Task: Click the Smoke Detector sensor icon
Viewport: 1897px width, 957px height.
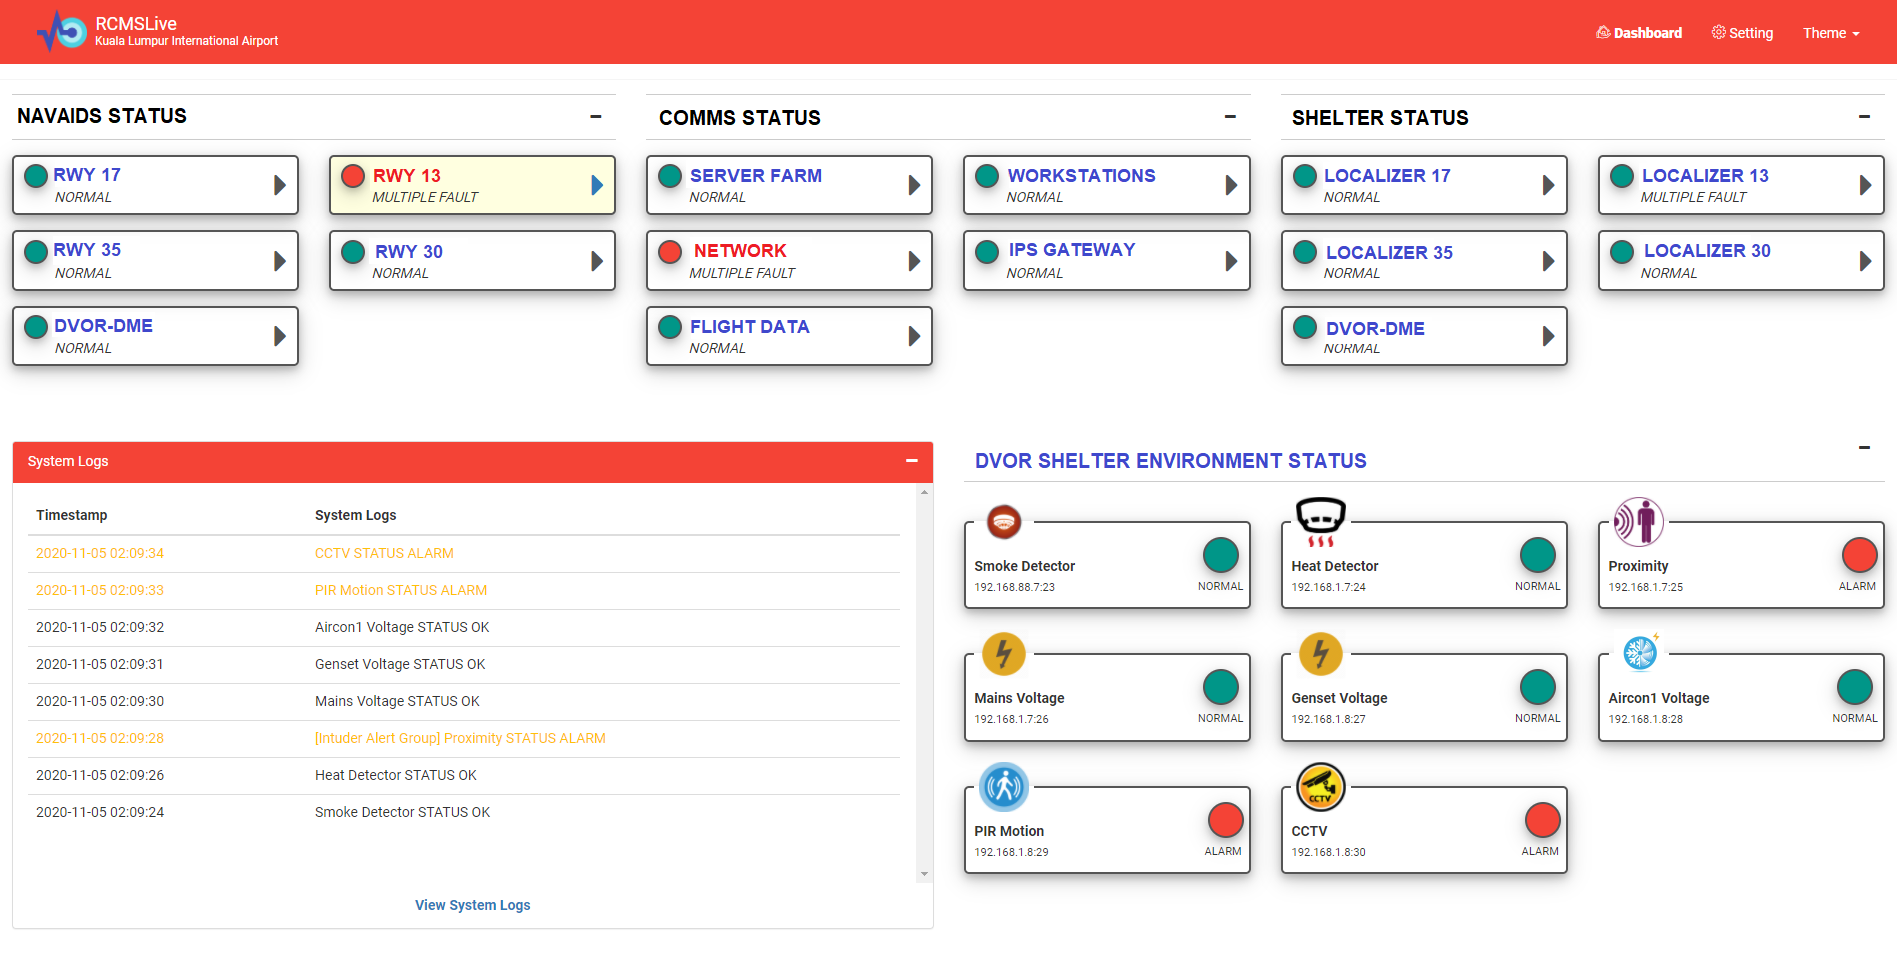Action: (x=1003, y=521)
